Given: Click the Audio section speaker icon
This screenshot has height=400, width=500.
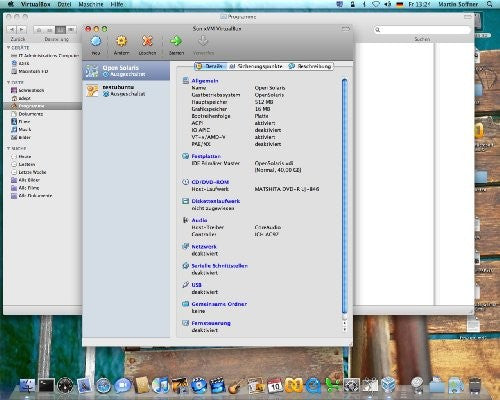Looking at the screenshot, I should (x=185, y=220).
